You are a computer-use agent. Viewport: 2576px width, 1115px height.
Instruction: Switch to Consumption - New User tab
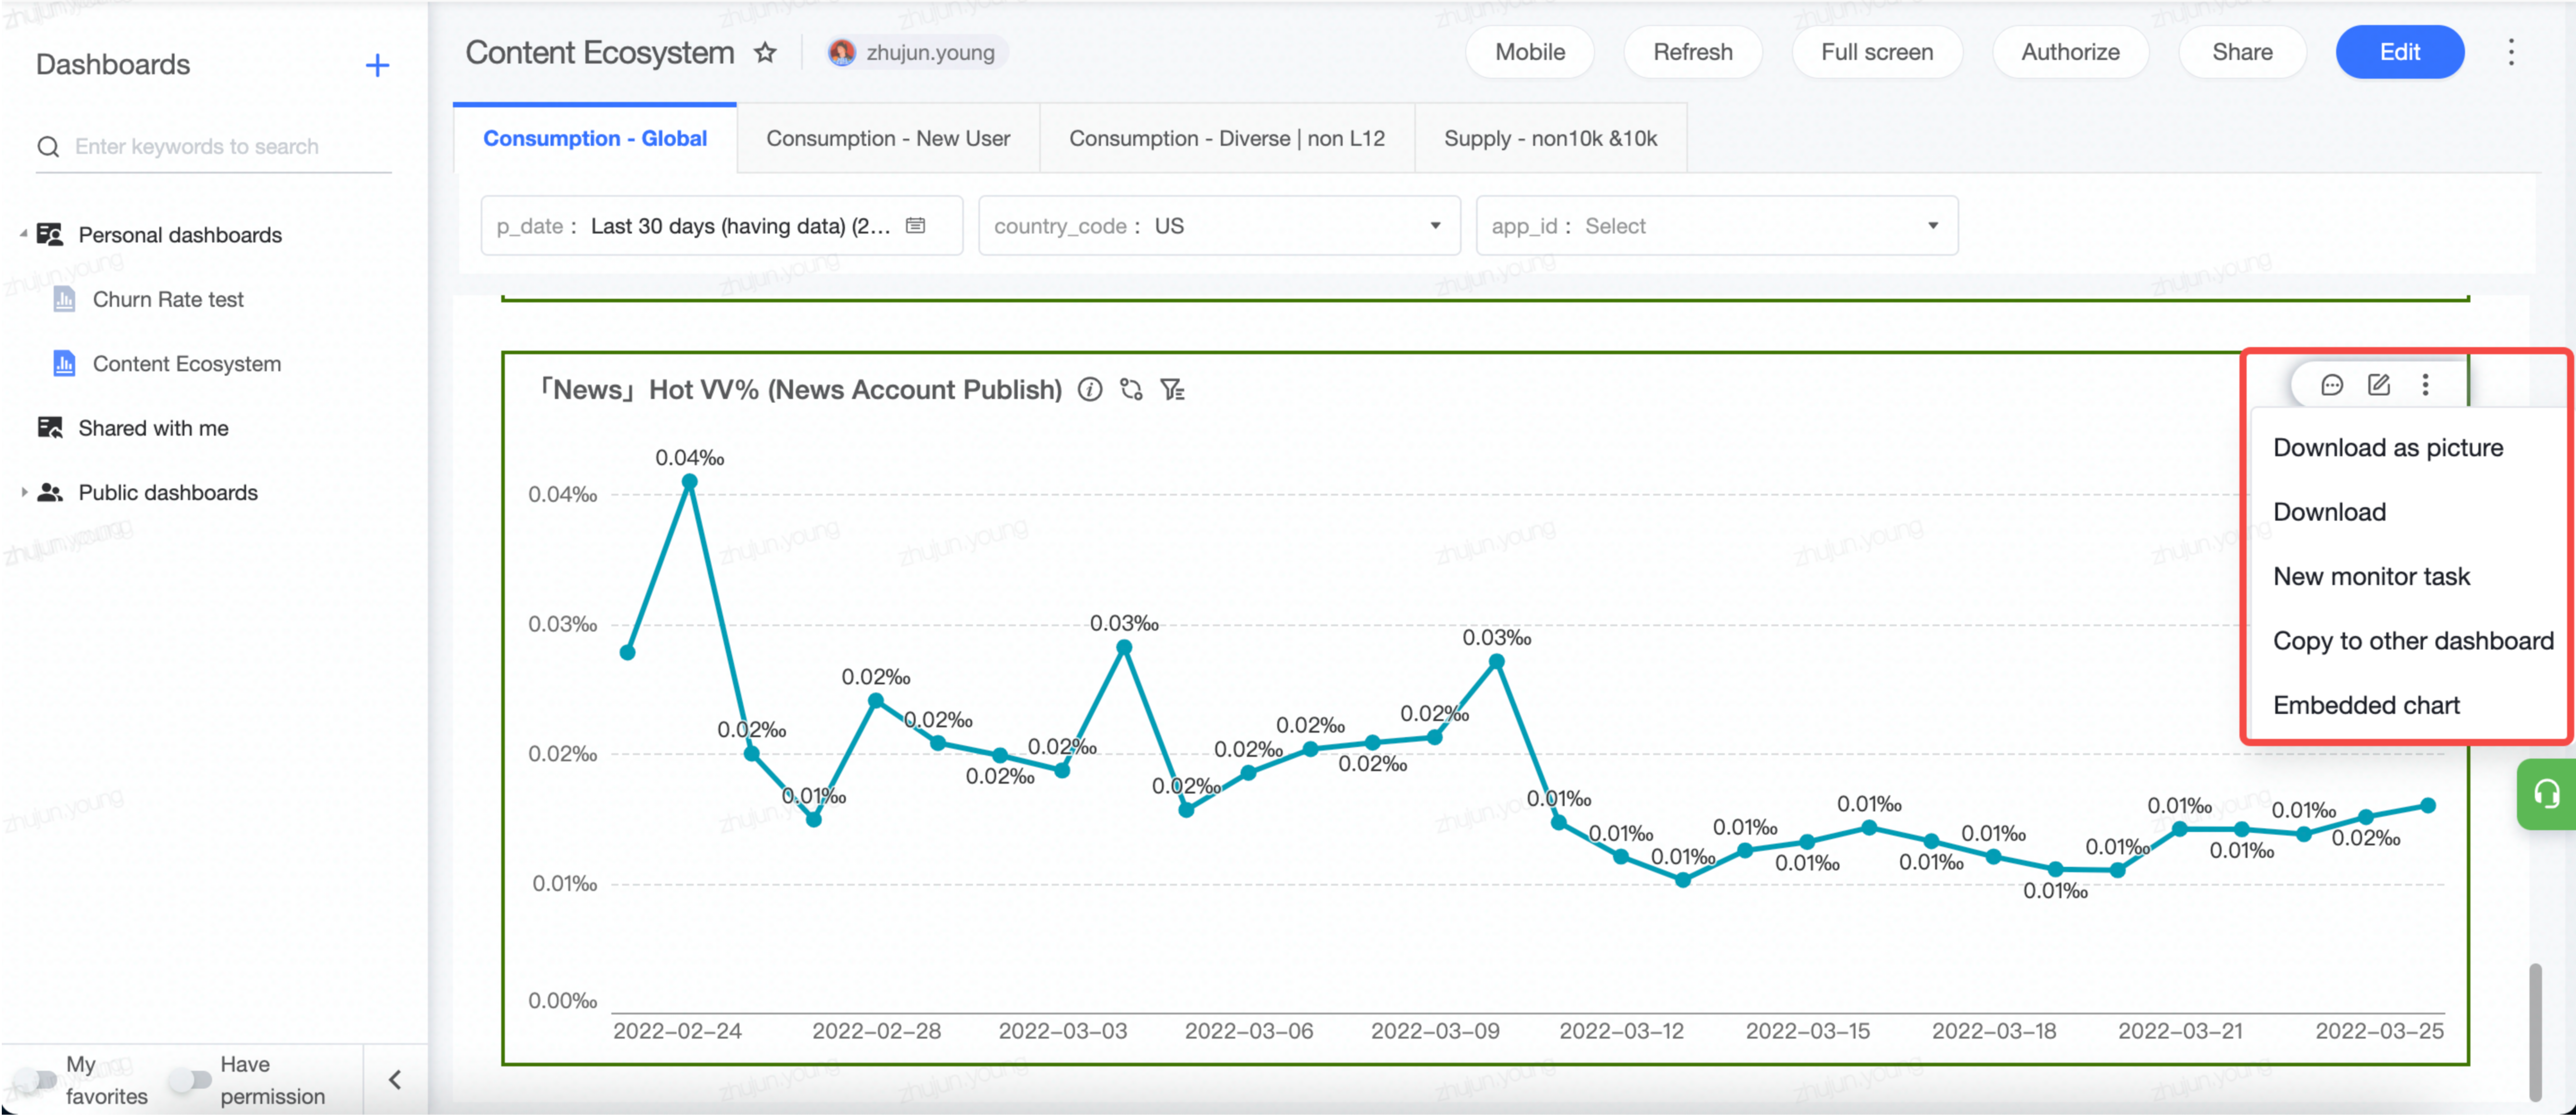pos(888,138)
